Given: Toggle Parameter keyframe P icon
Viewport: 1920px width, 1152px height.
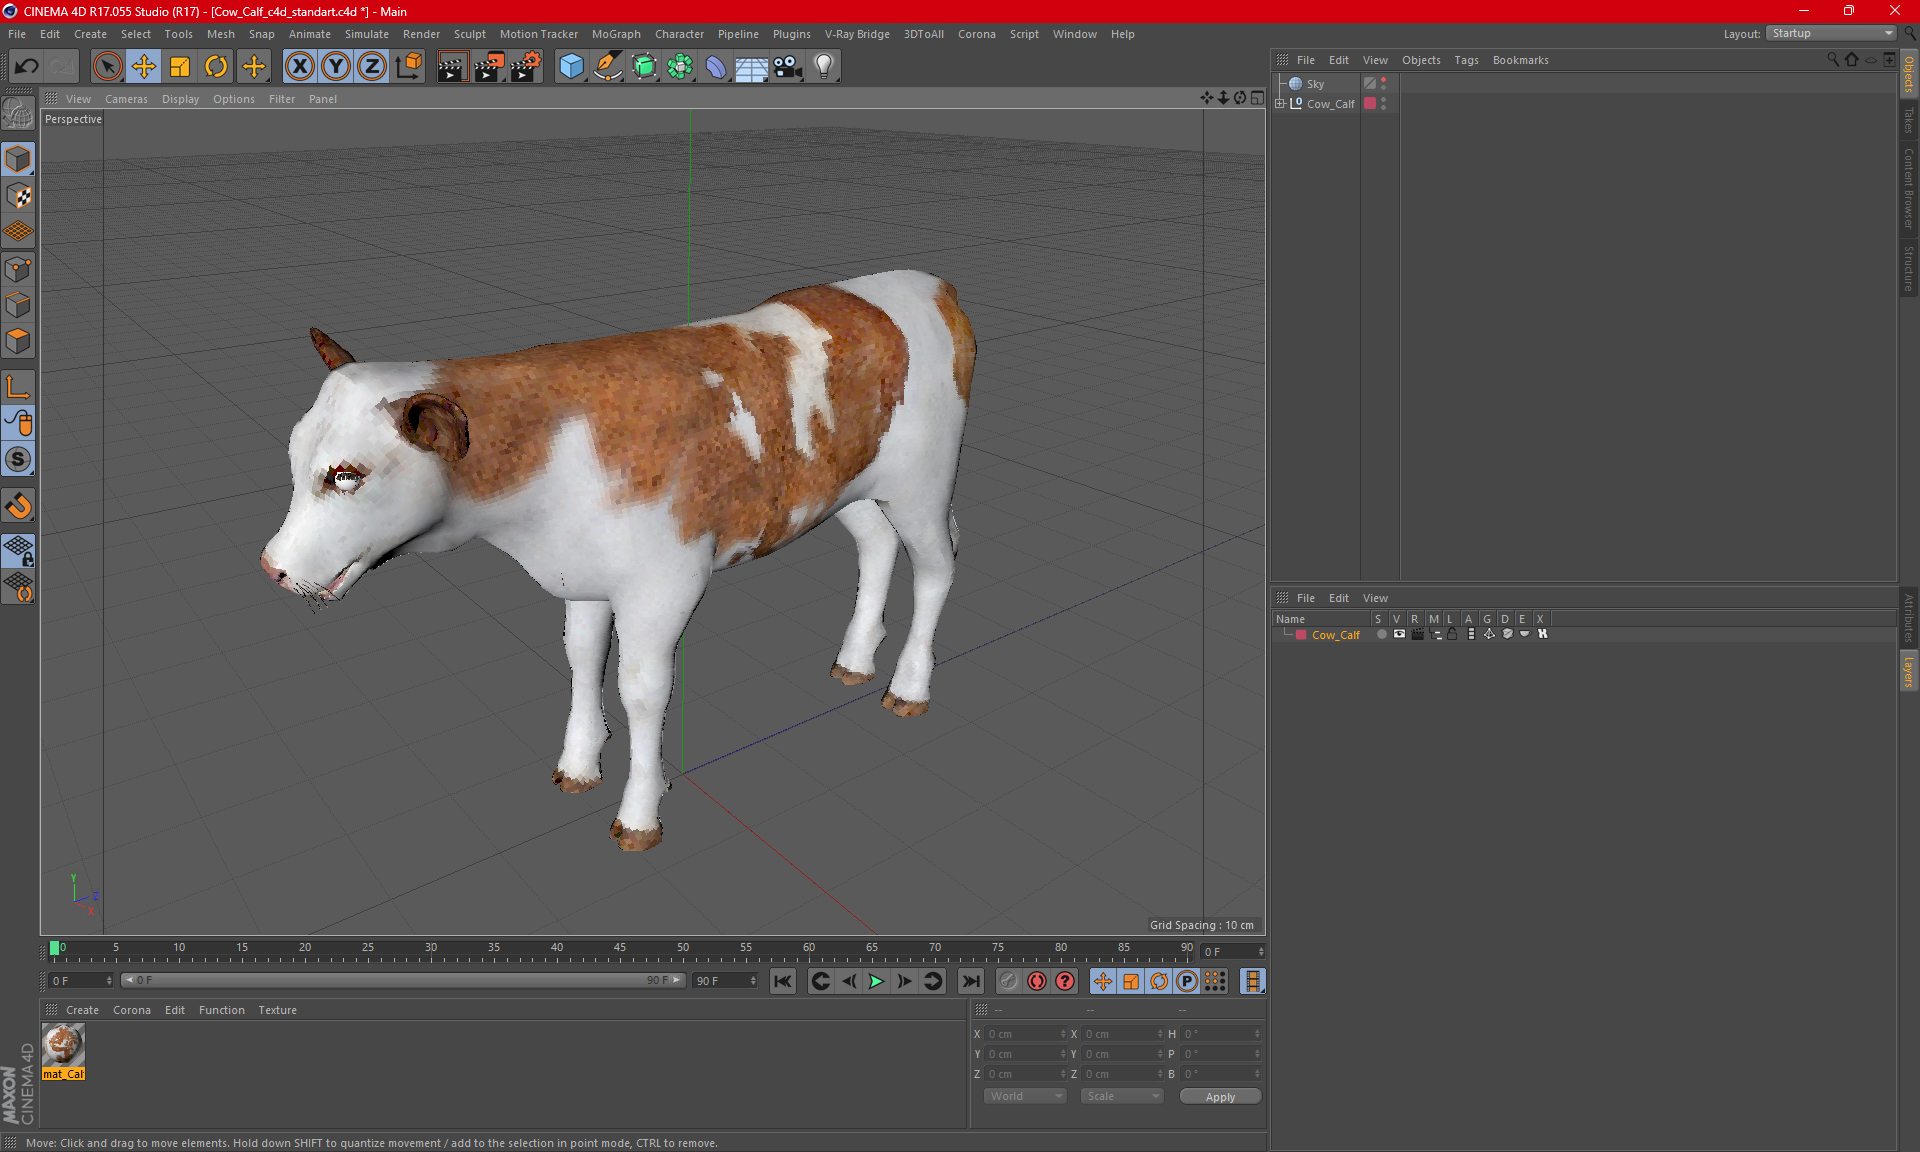Looking at the screenshot, I should 1187,981.
